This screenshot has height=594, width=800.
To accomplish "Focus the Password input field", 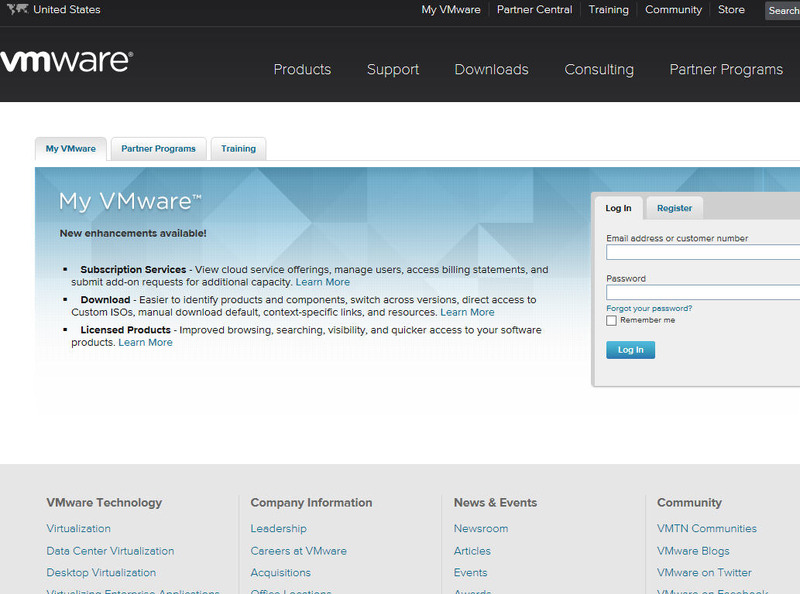I will 702,293.
